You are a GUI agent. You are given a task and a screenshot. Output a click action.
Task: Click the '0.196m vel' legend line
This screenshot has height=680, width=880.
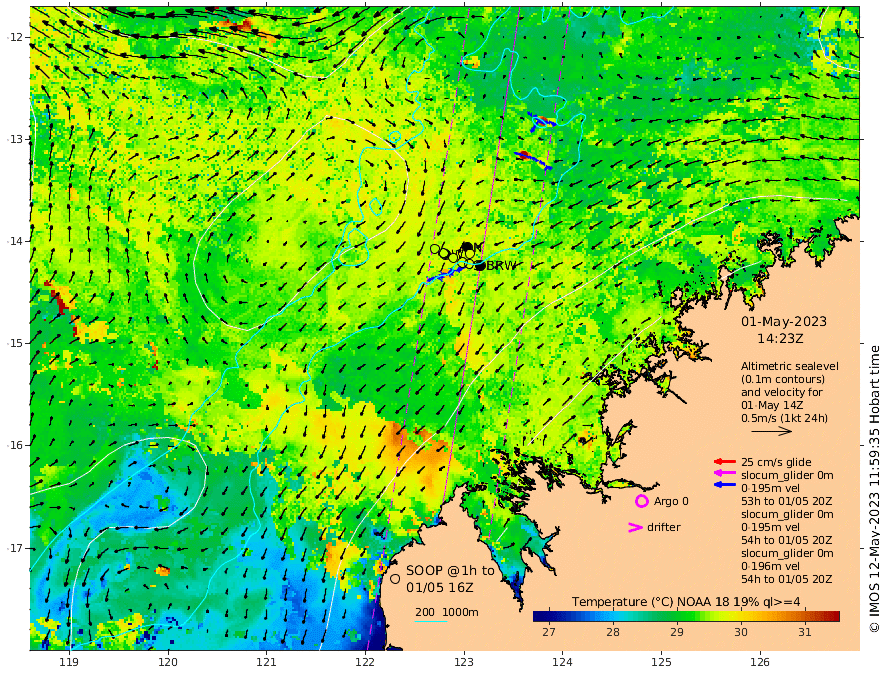[x=770, y=566]
